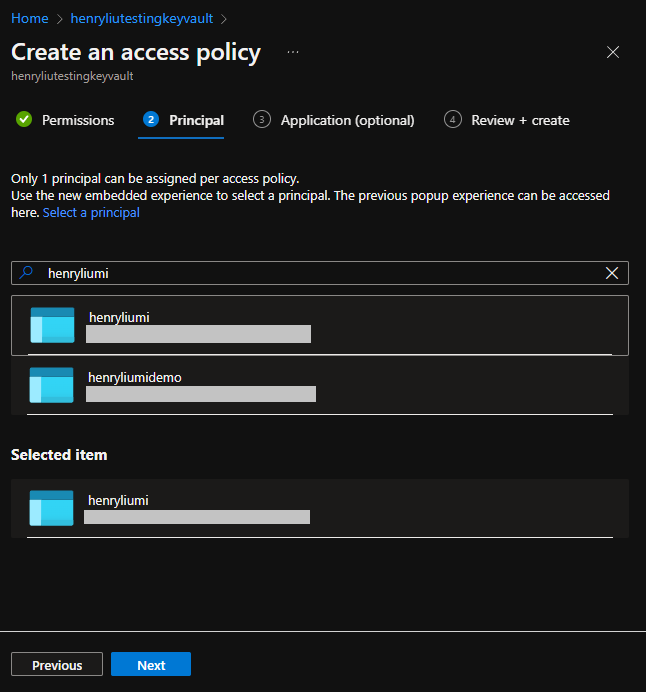Click the step 3 circle icon
Image resolution: width=646 pixels, height=692 pixels.
[x=262, y=119]
